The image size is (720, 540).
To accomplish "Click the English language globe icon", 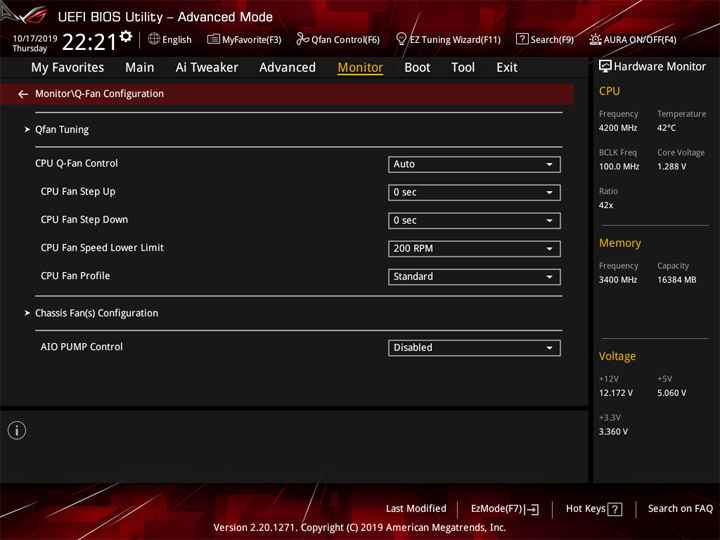I will [x=154, y=39].
